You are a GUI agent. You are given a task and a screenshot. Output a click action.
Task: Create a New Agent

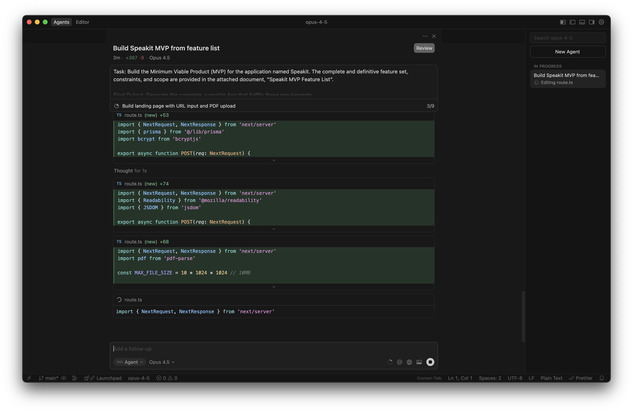(x=567, y=51)
